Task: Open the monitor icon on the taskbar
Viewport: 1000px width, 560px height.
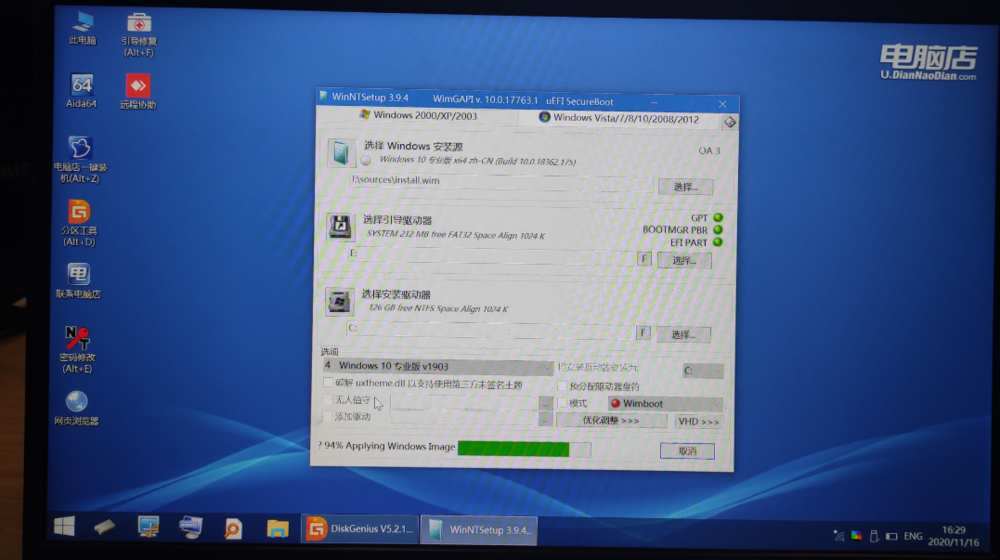Action: [148, 527]
